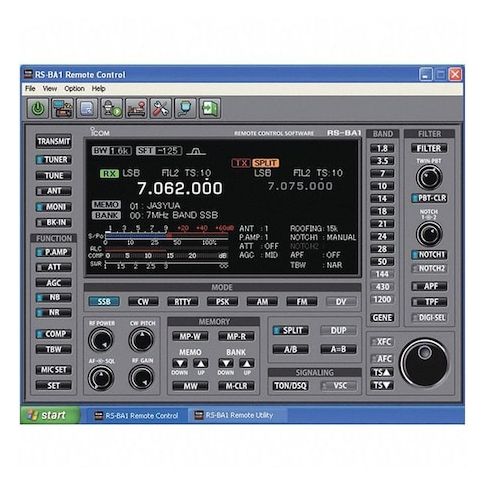Click the A=B equalize button
This screenshot has width=485, height=485.
pyautogui.click(x=338, y=349)
